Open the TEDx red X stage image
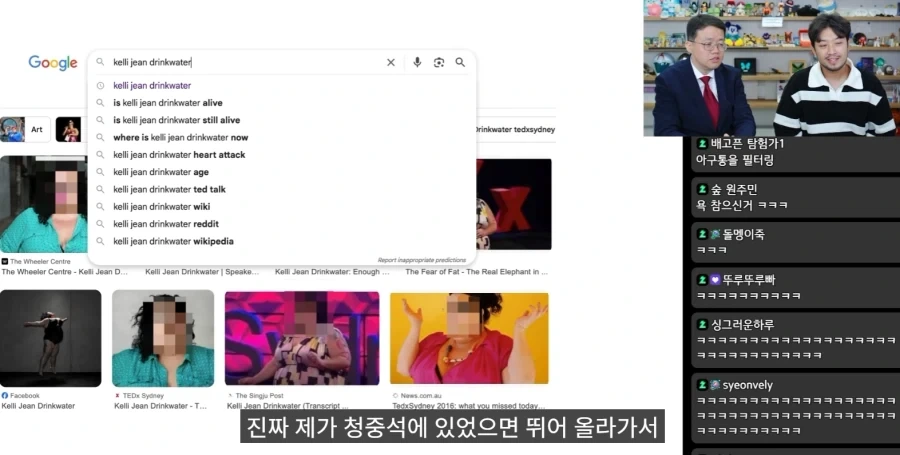 [x=514, y=204]
